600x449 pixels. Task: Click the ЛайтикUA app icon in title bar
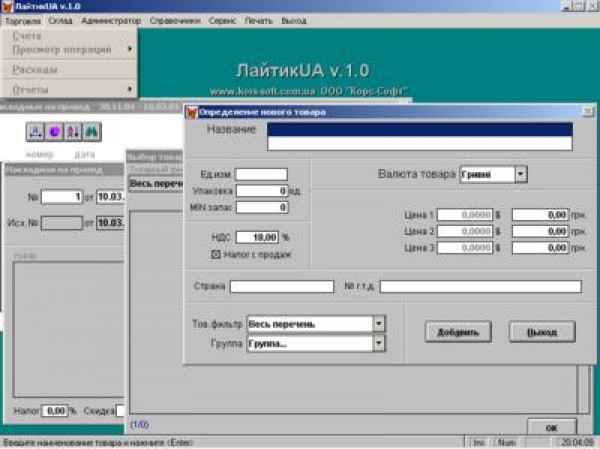click(x=7, y=6)
